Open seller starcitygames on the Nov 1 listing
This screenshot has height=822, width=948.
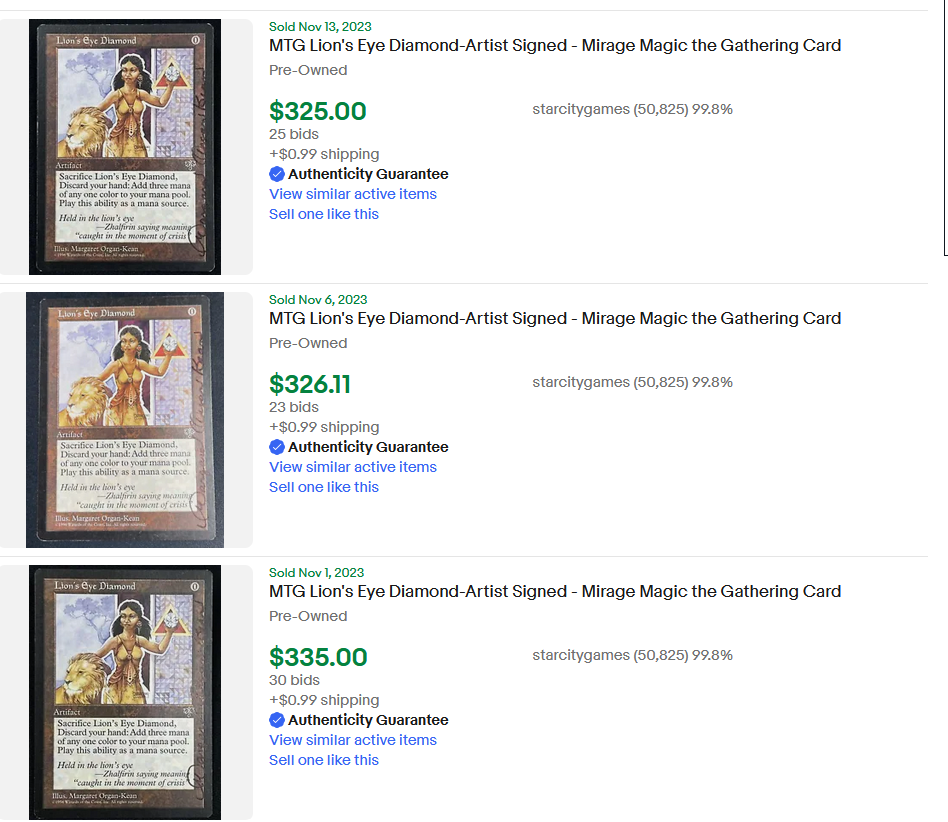point(580,655)
